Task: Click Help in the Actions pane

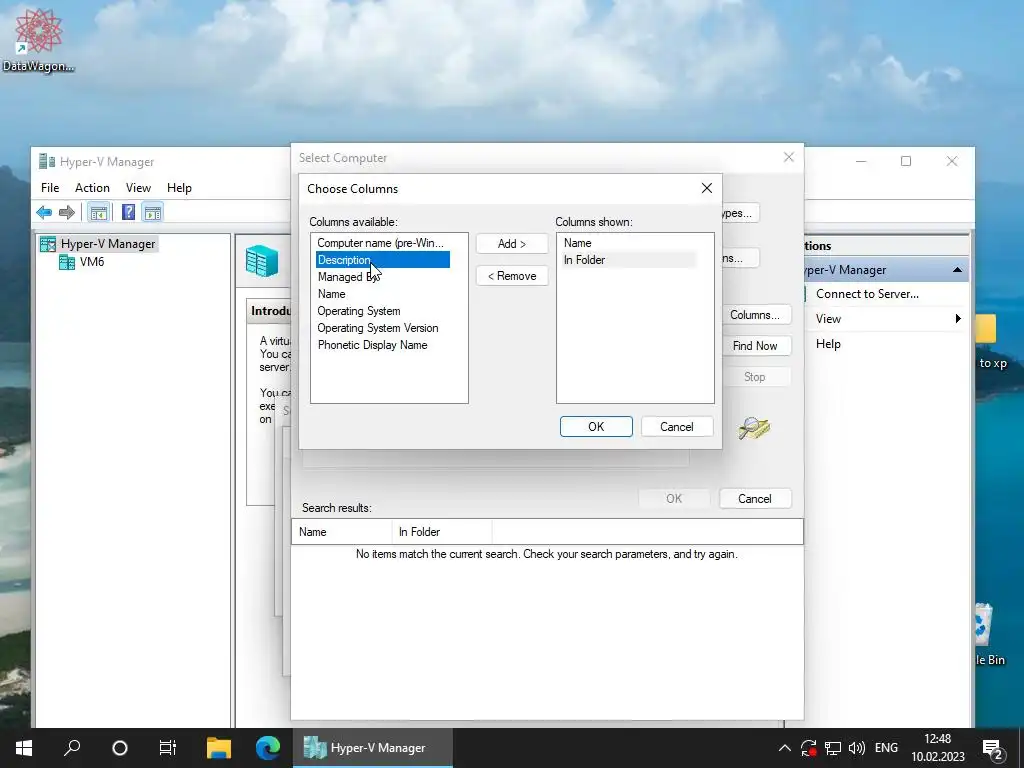Action: tap(828, 344)
